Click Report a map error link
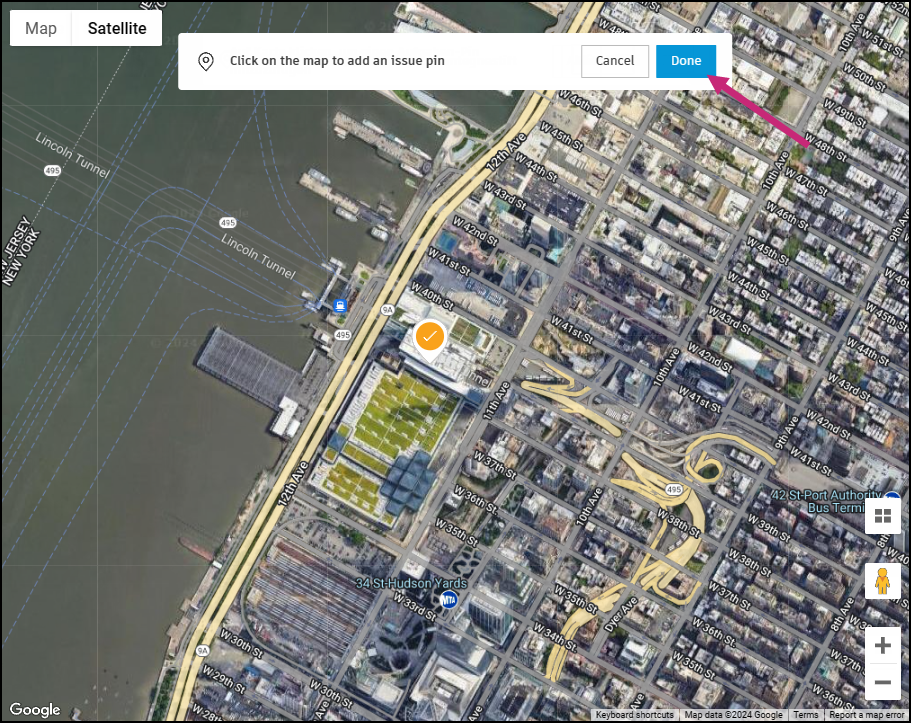This screenshot has height=723, width=911. (x=866, y=715)
